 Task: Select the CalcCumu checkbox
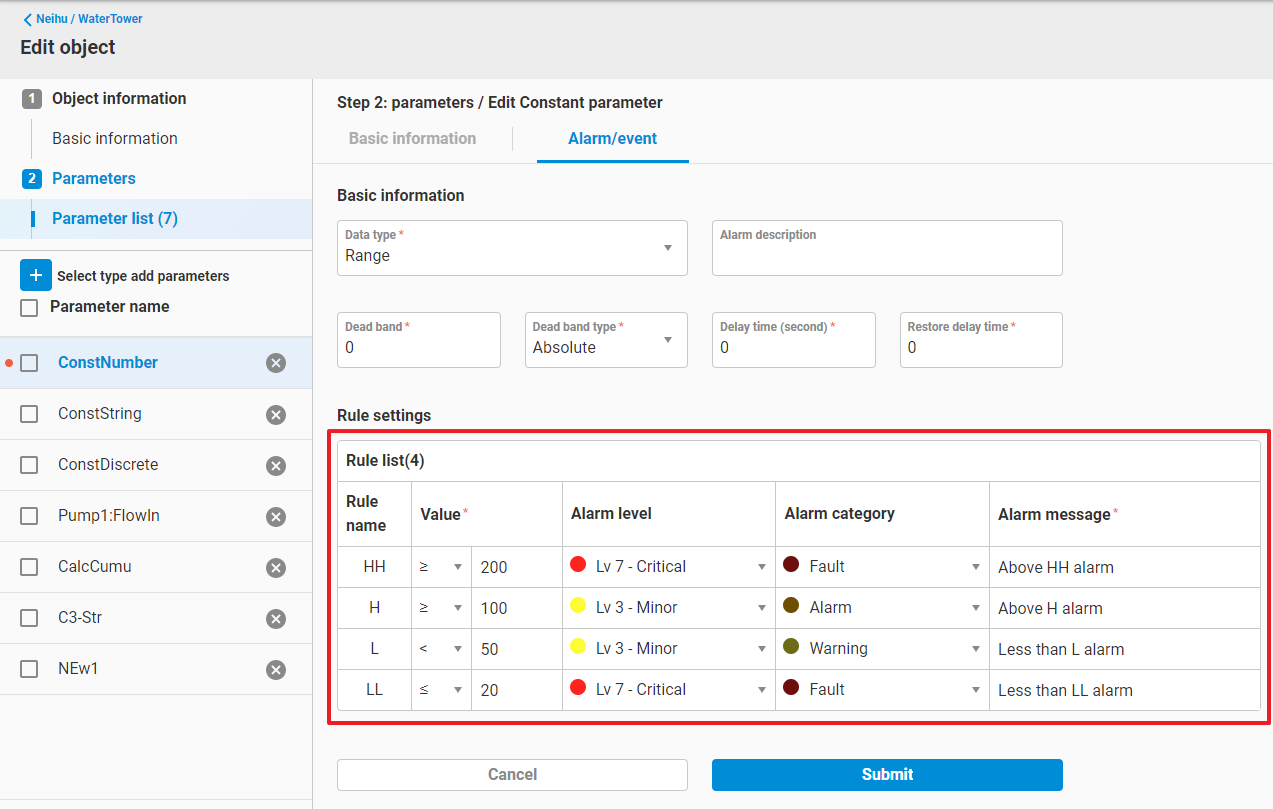(30, 567)
